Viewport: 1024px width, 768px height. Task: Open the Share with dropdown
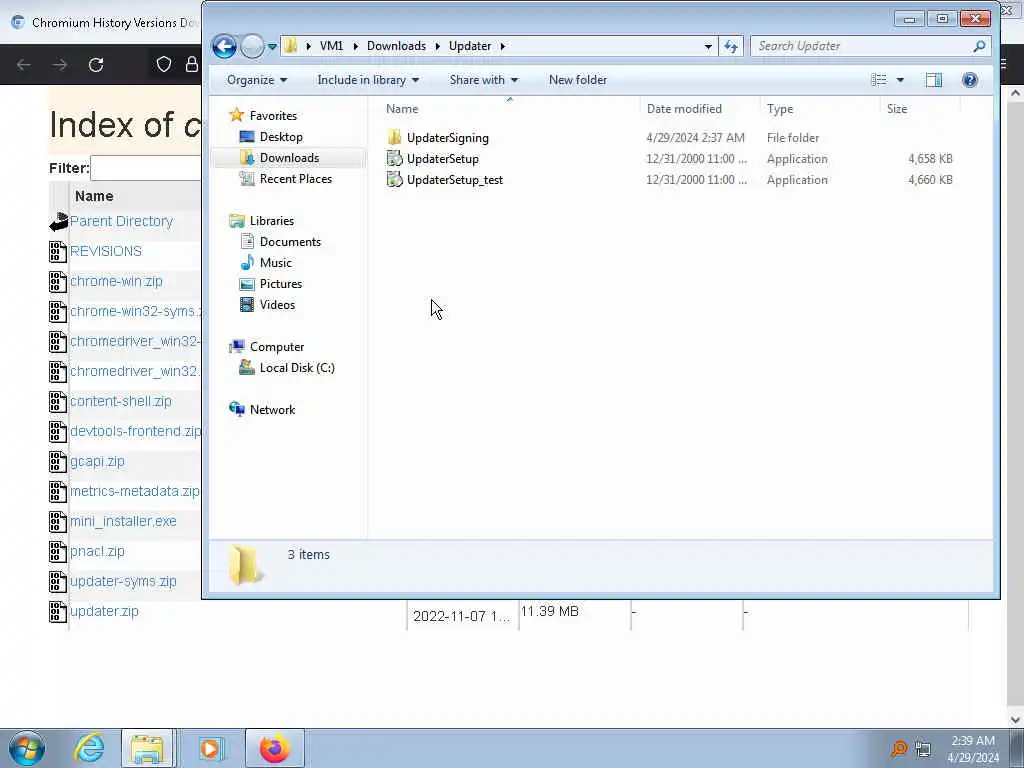click(483, 80)
